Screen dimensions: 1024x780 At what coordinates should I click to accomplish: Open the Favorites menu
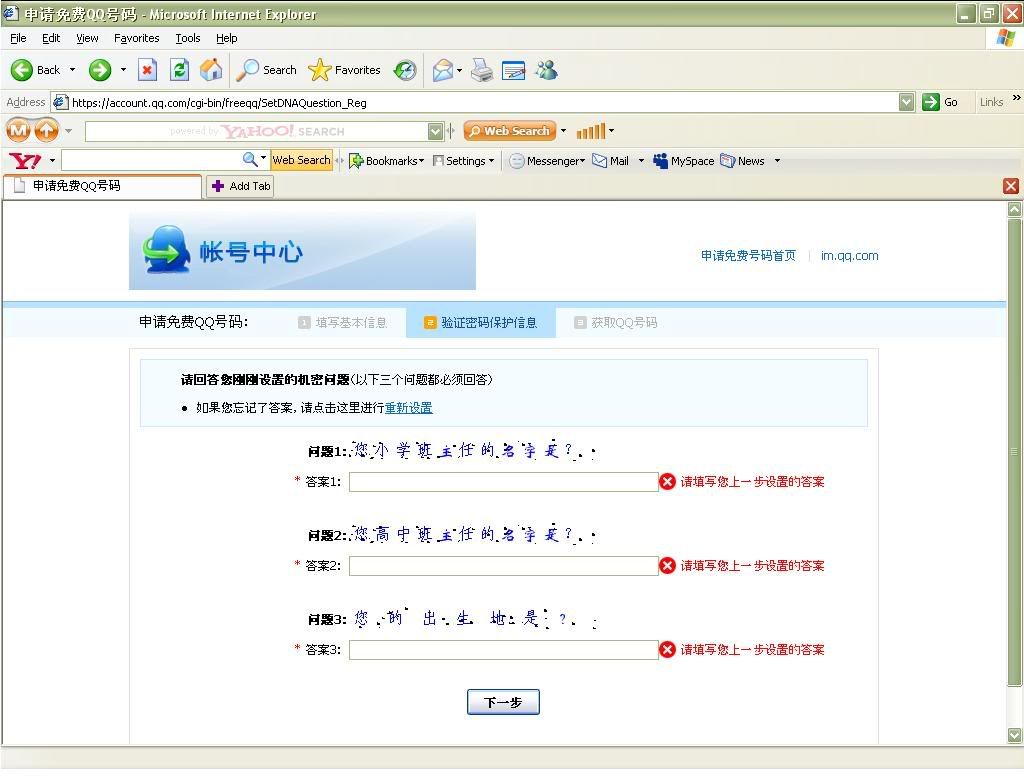(x=136, y=38)
